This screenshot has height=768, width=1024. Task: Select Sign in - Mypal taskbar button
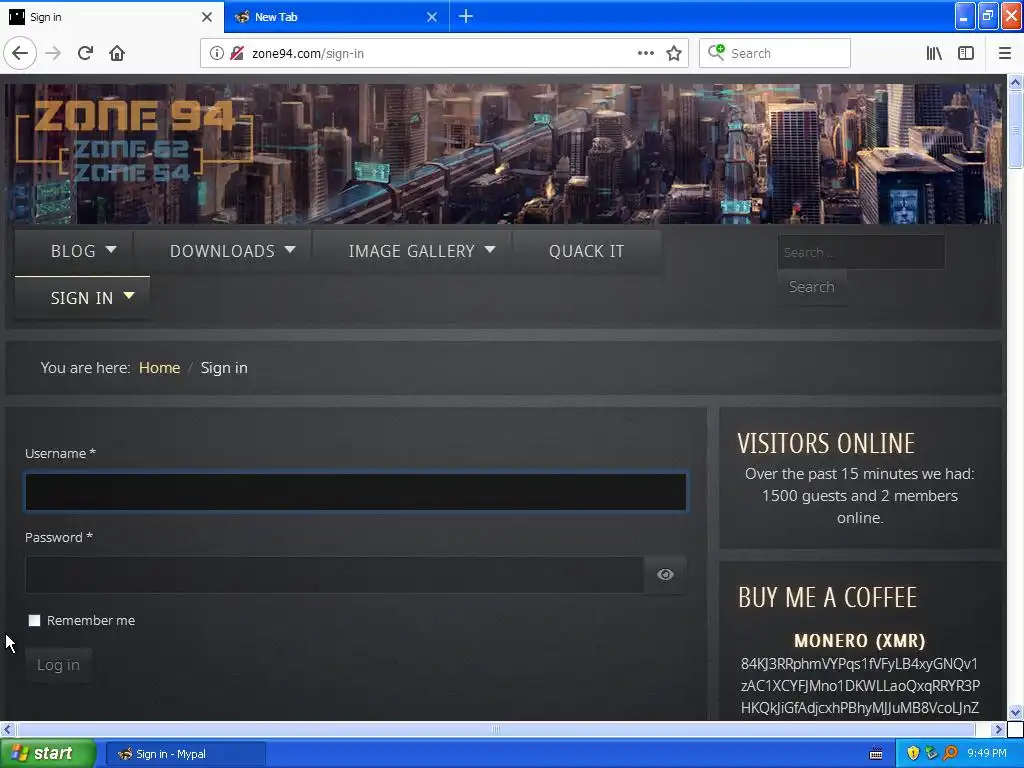click(185, 754)
